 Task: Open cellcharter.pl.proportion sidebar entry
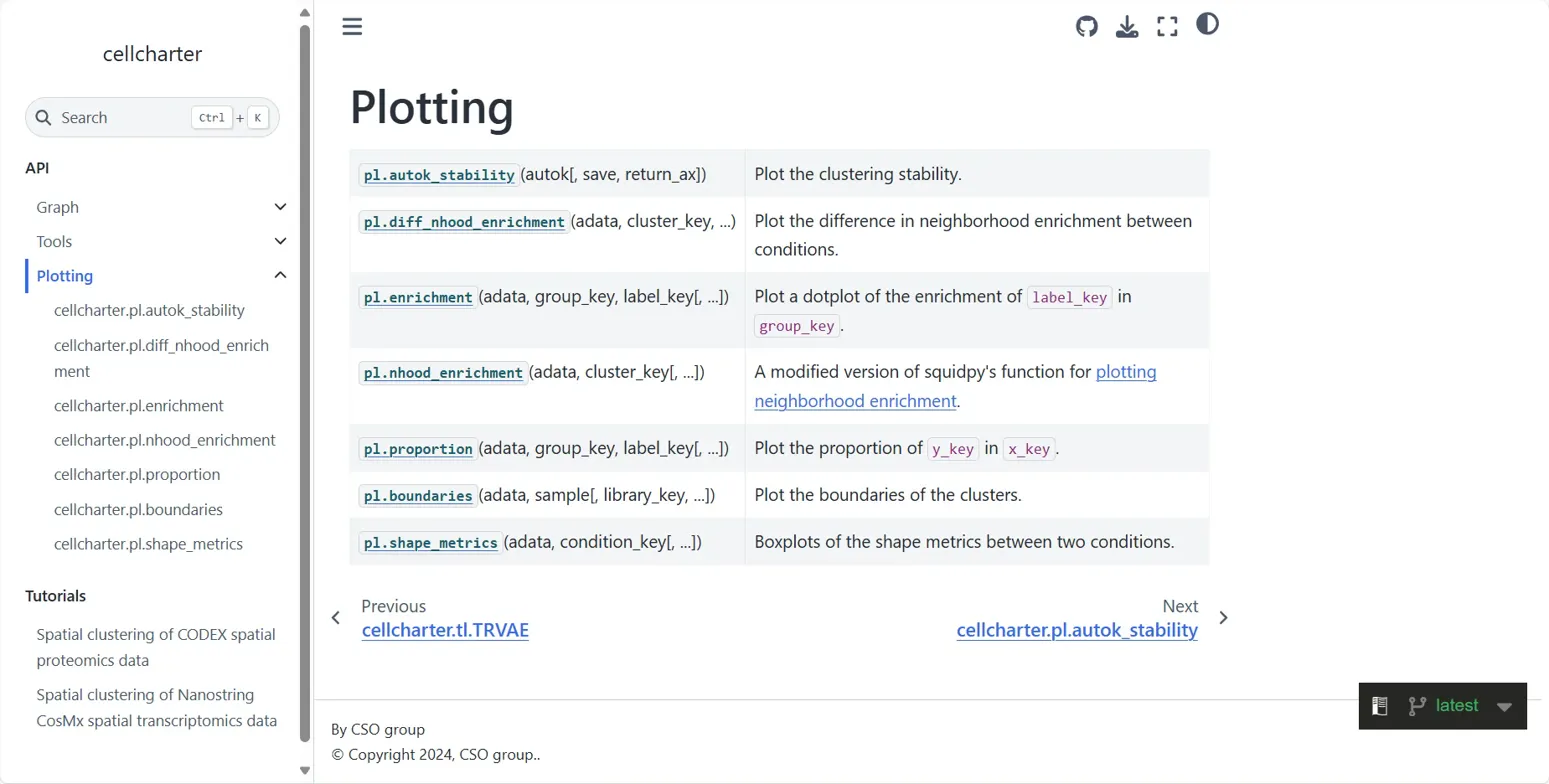[137, 474]
